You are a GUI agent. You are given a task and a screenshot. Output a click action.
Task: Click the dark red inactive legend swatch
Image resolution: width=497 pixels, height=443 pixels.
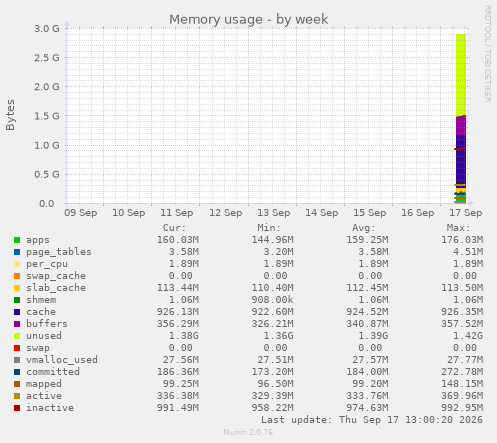tap(17, 408)
